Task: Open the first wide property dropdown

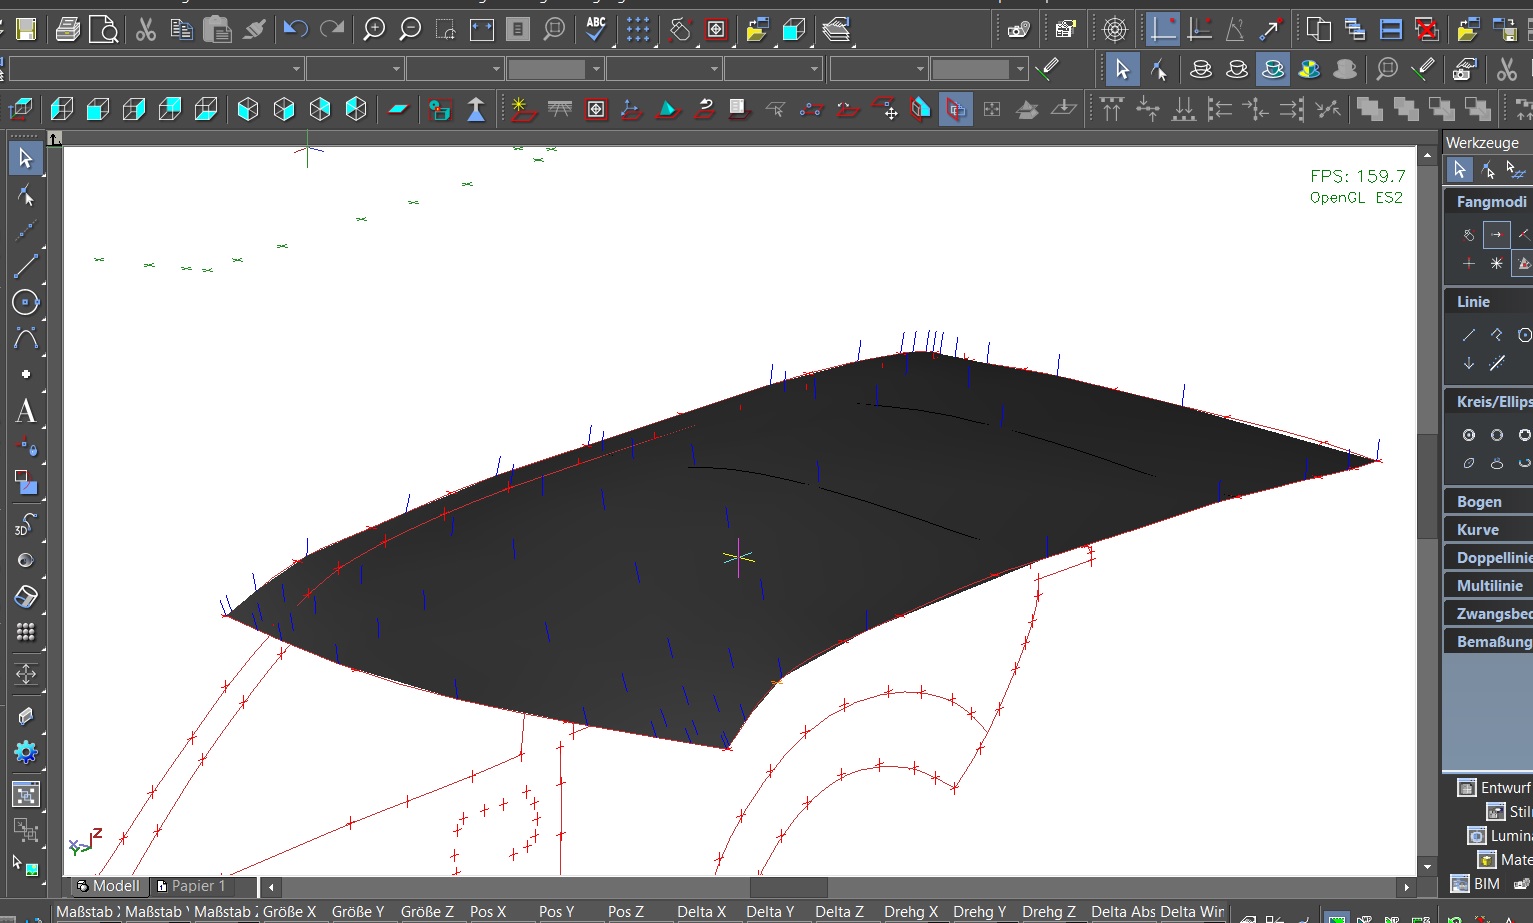Action: 156,69
